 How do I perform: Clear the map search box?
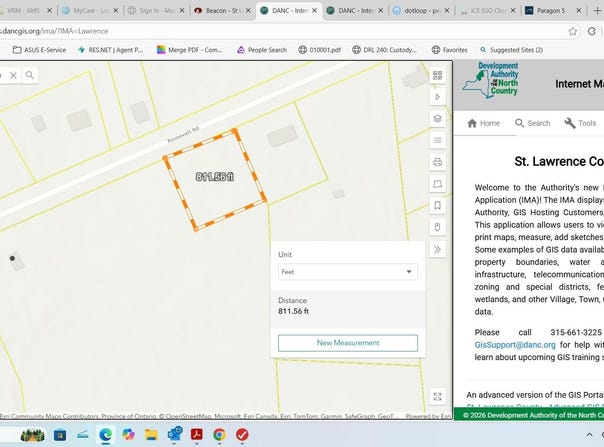tap(13, 76)
